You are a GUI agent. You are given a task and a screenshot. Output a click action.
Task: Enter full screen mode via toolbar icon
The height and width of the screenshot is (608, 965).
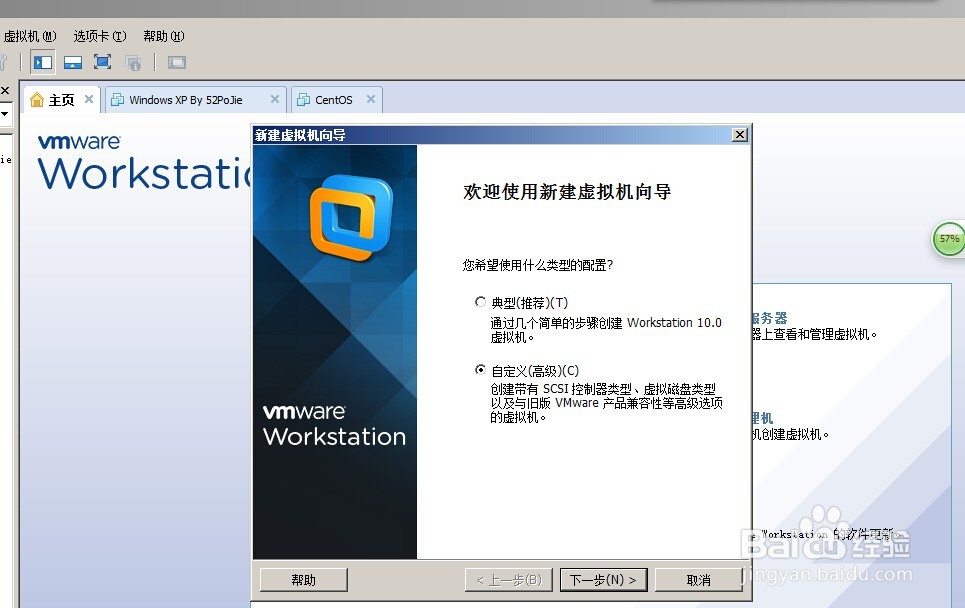pos(102,62)
